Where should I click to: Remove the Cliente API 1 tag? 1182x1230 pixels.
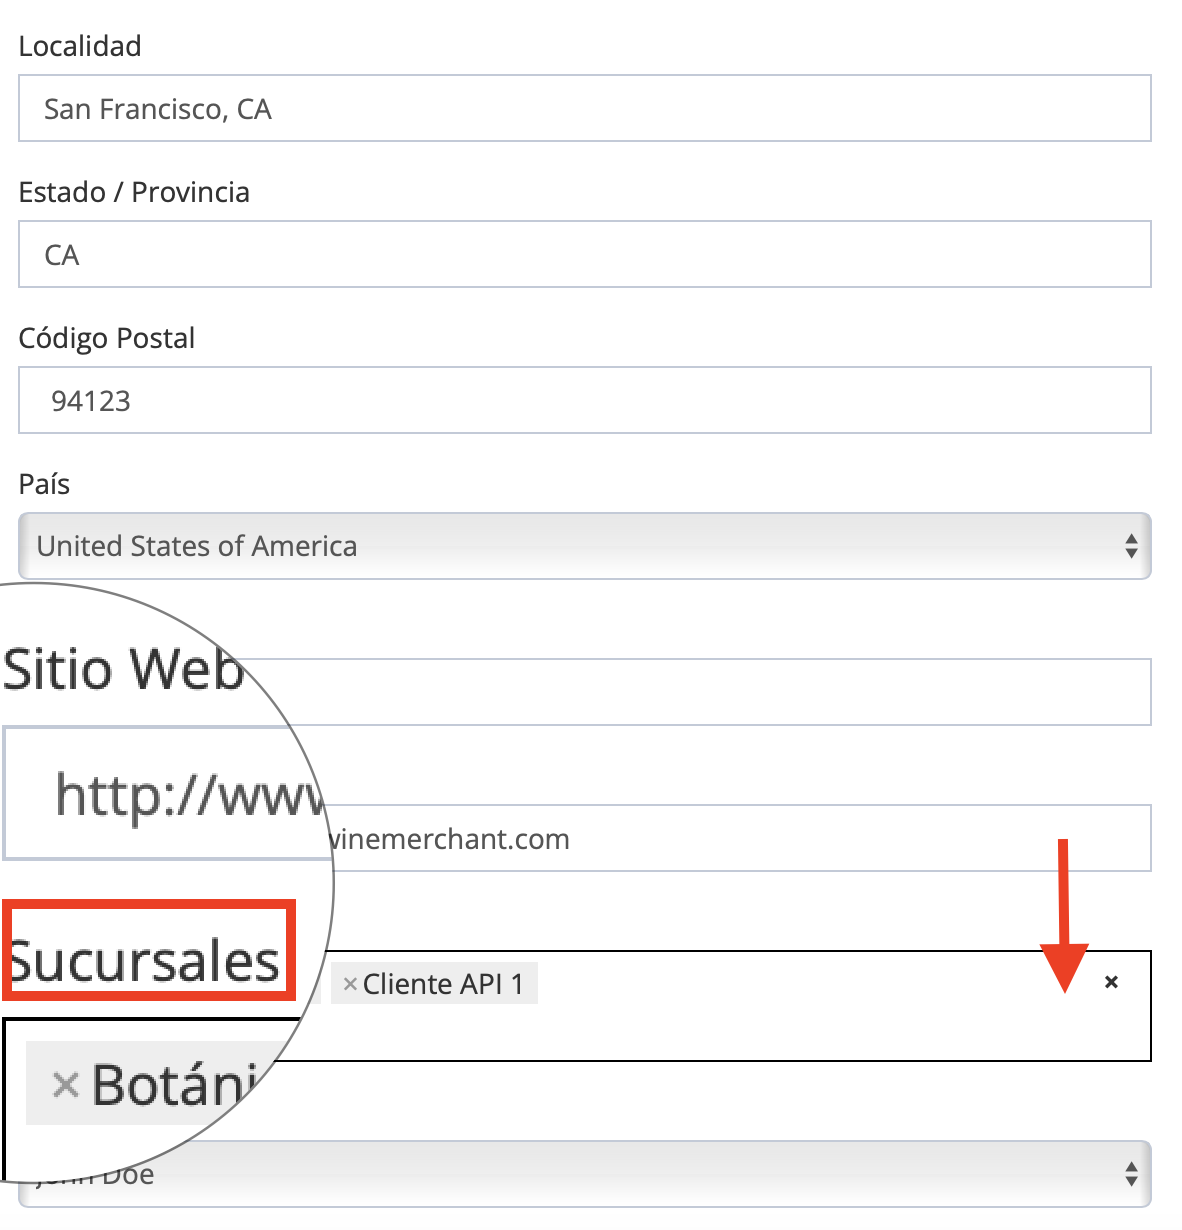350,984
